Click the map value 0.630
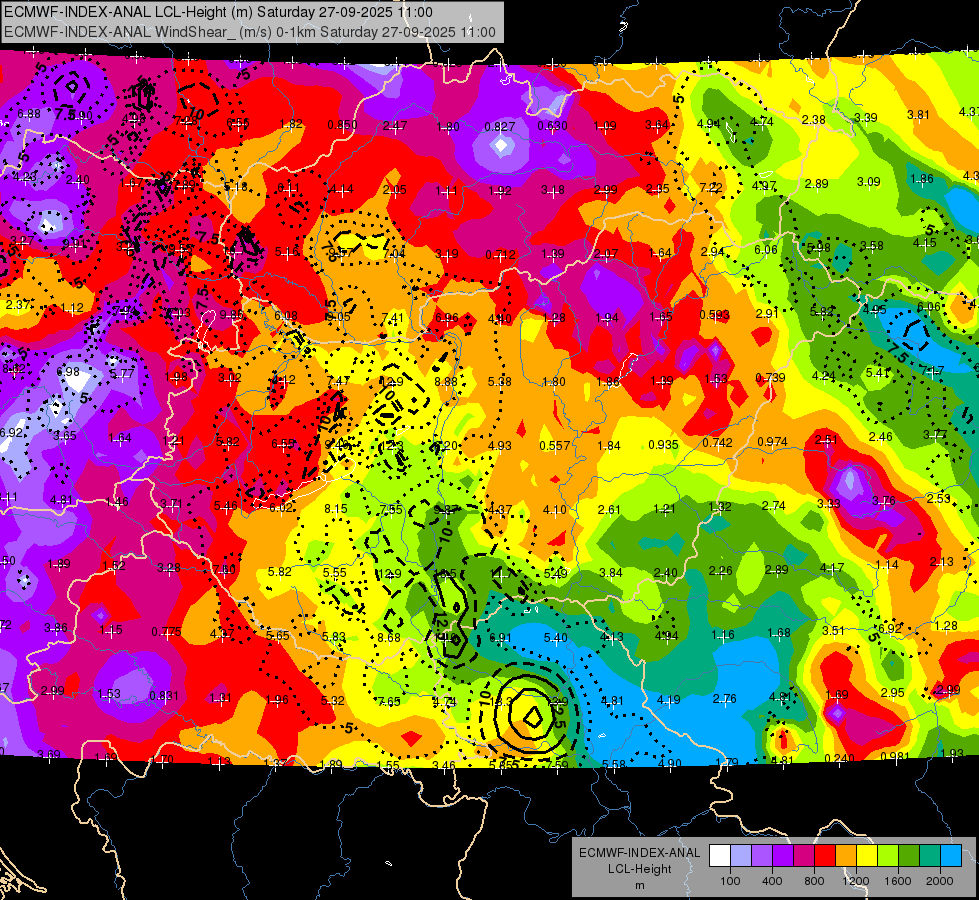Image resolution: width=979 pixels, height=900 pixels. [553, 126]
